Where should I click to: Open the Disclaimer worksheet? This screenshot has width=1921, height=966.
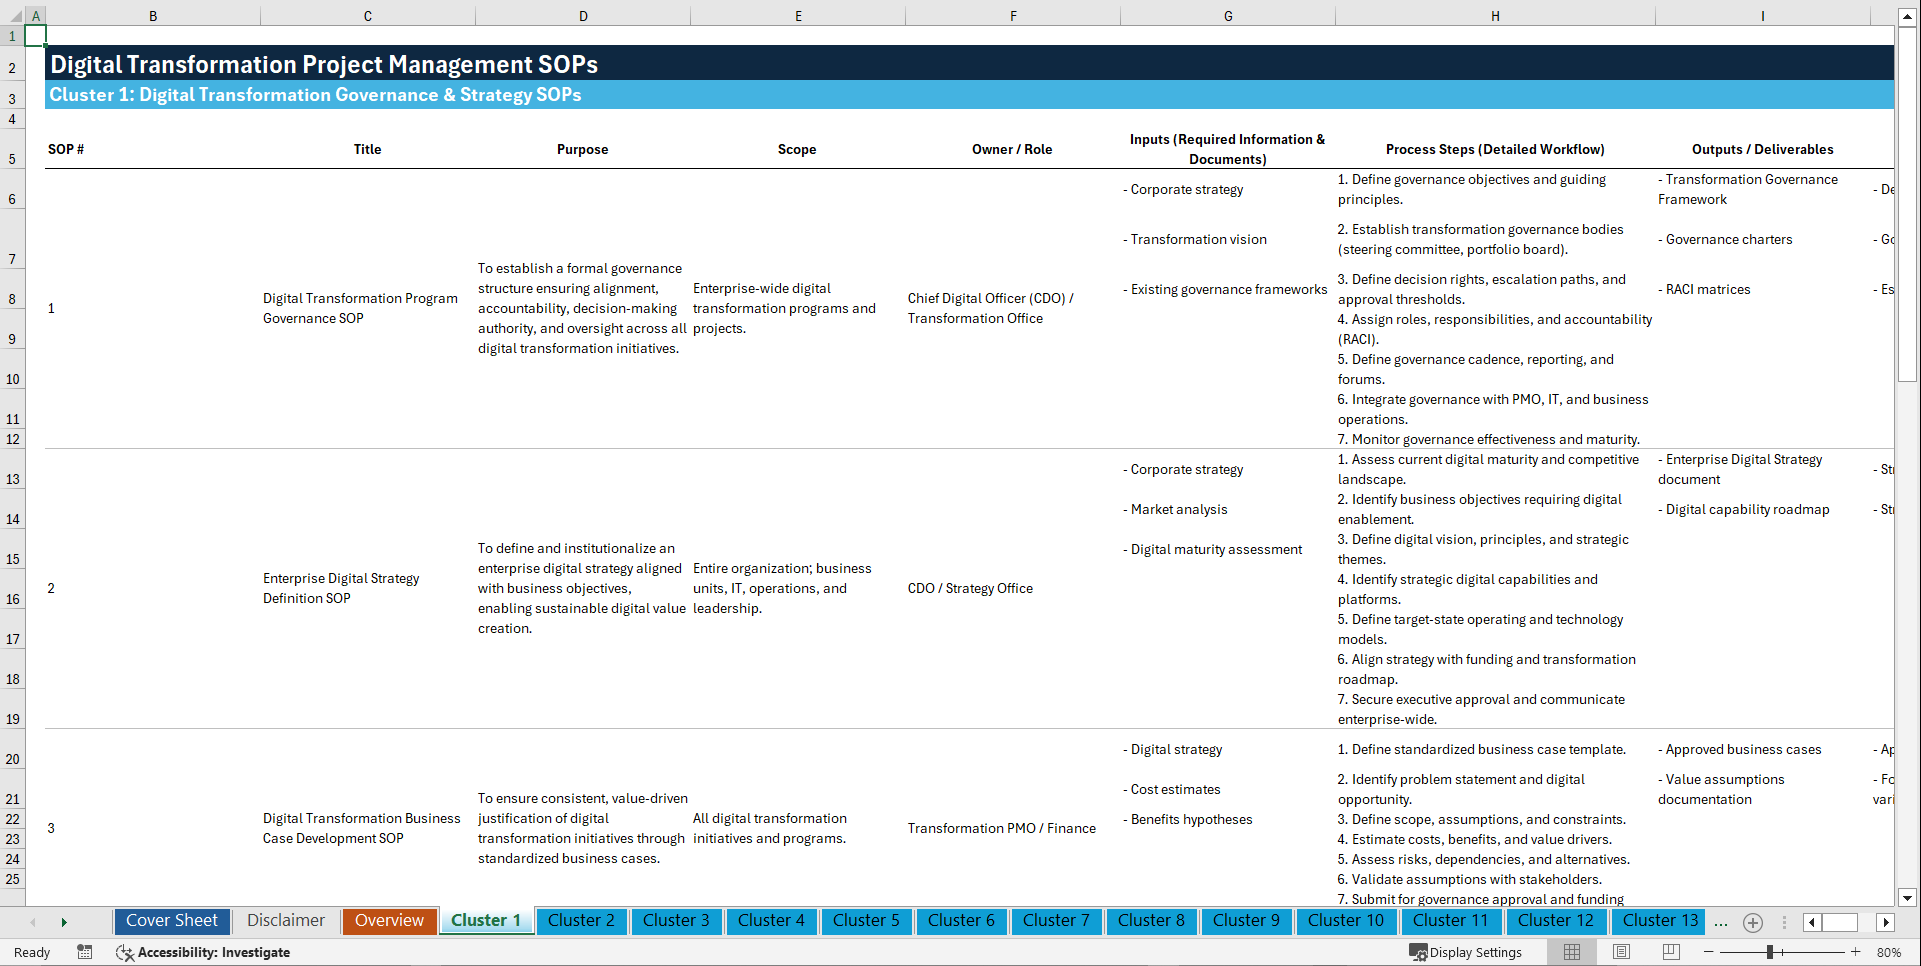[285, 921]
